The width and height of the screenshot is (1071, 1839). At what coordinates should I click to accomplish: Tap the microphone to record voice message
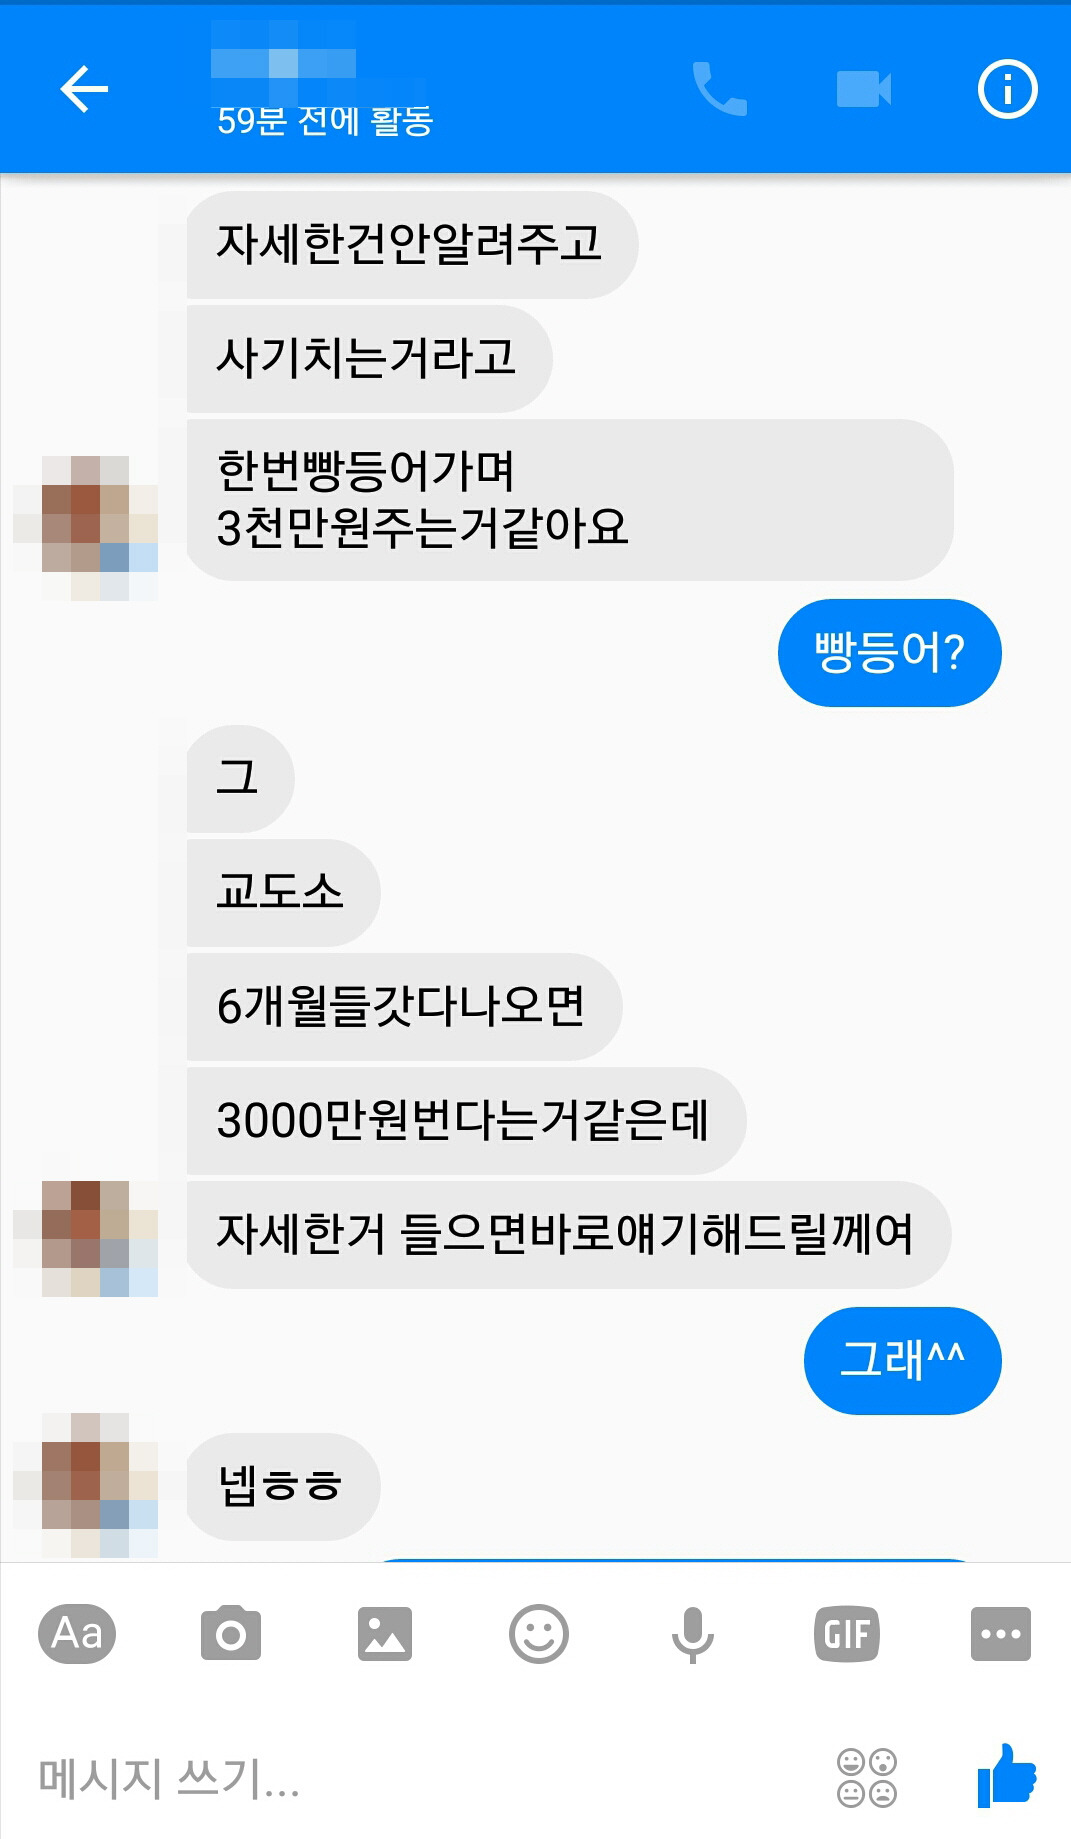(x=692, y=1635)
